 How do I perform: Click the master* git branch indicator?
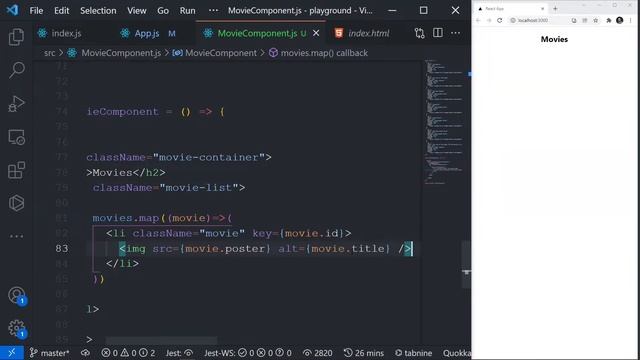tap(49, 353)
